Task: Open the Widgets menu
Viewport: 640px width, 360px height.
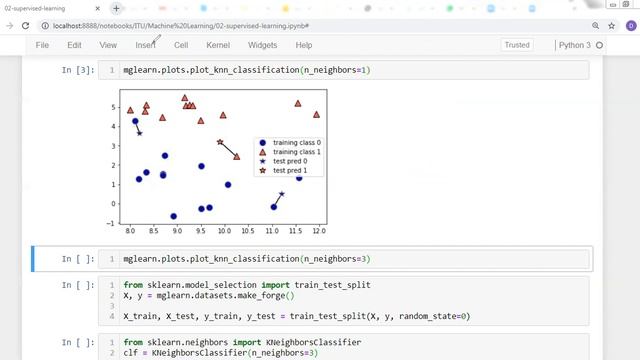Action: pos(262,45)
